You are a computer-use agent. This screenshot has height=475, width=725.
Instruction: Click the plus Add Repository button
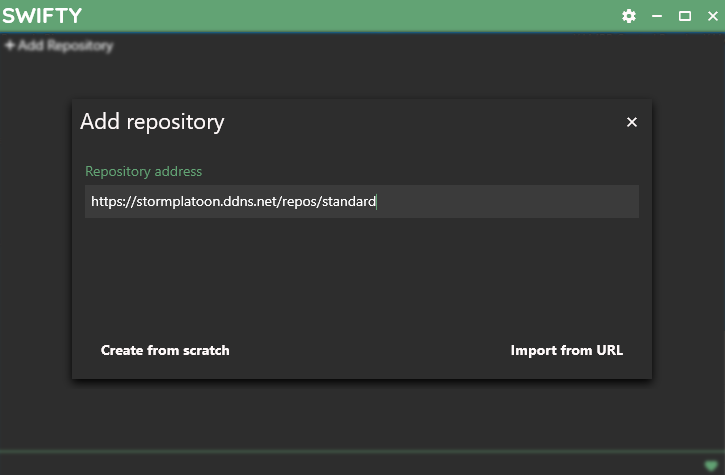click(x=59, y=46)
